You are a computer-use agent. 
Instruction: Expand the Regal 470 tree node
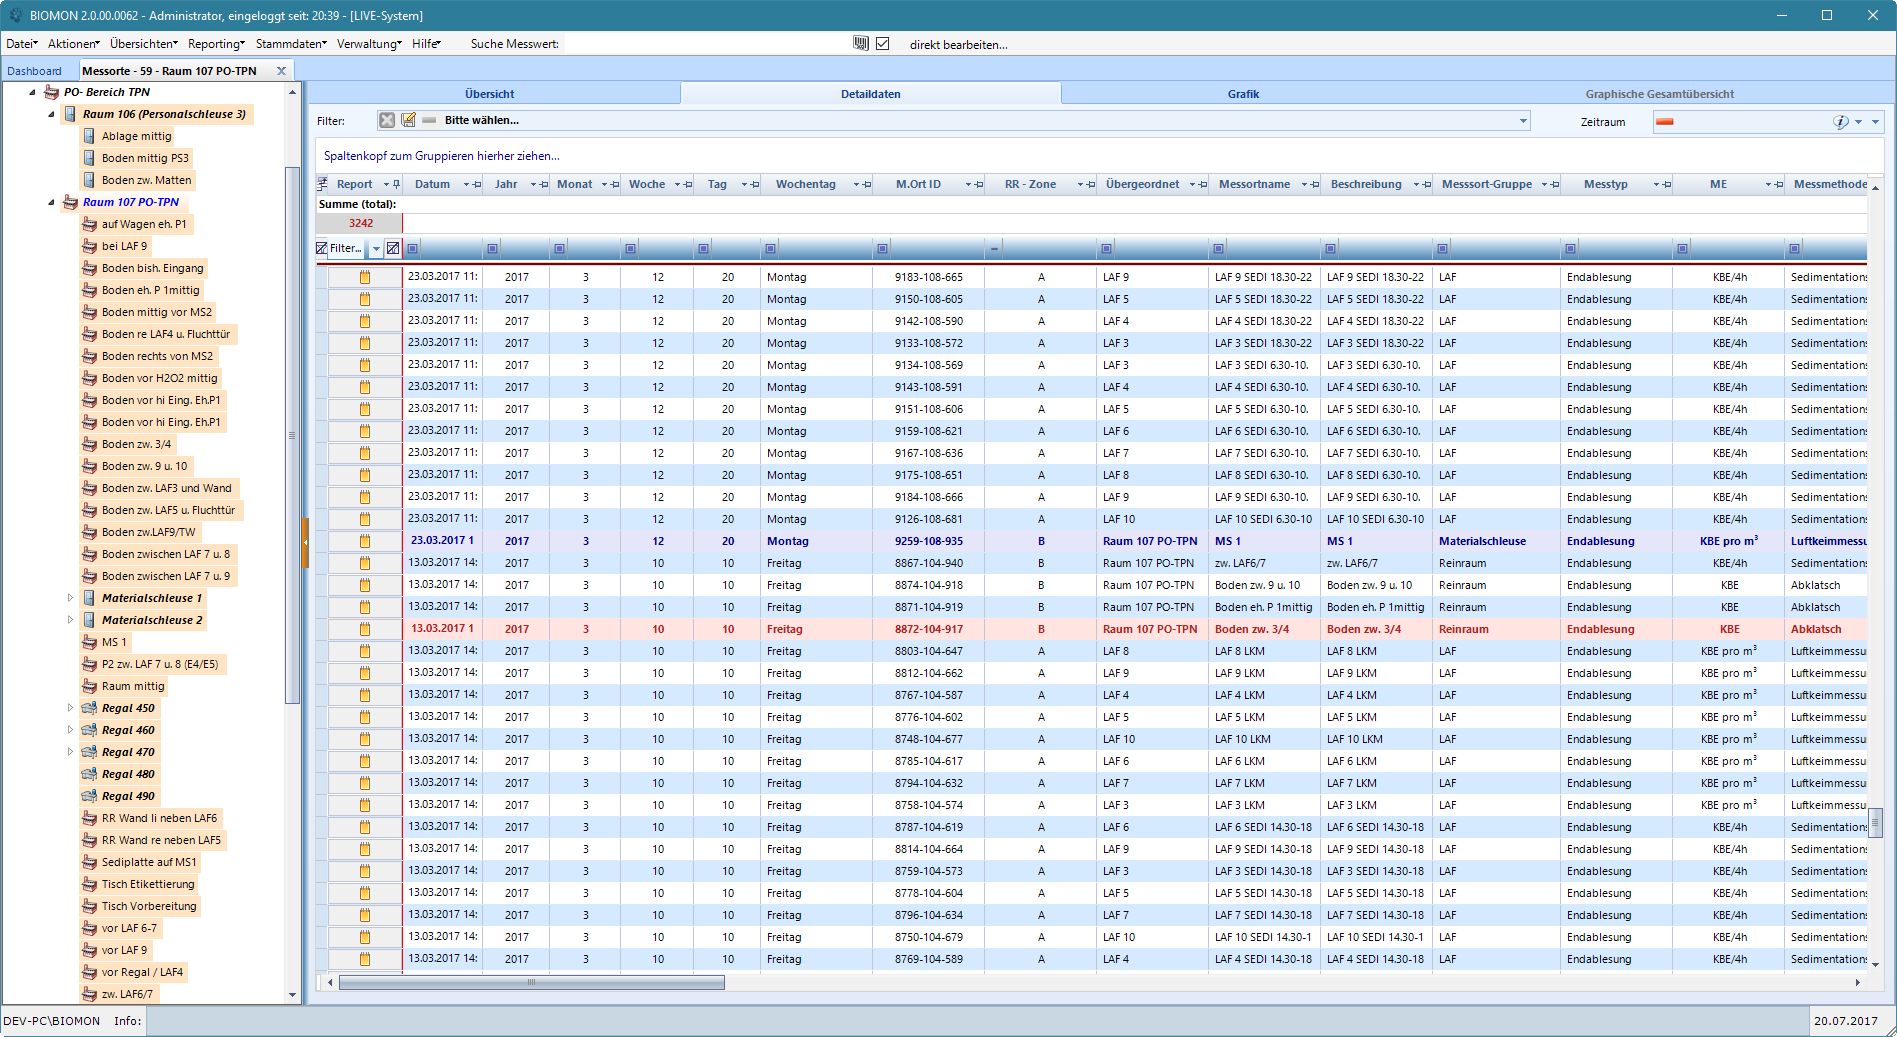[70, 752]
